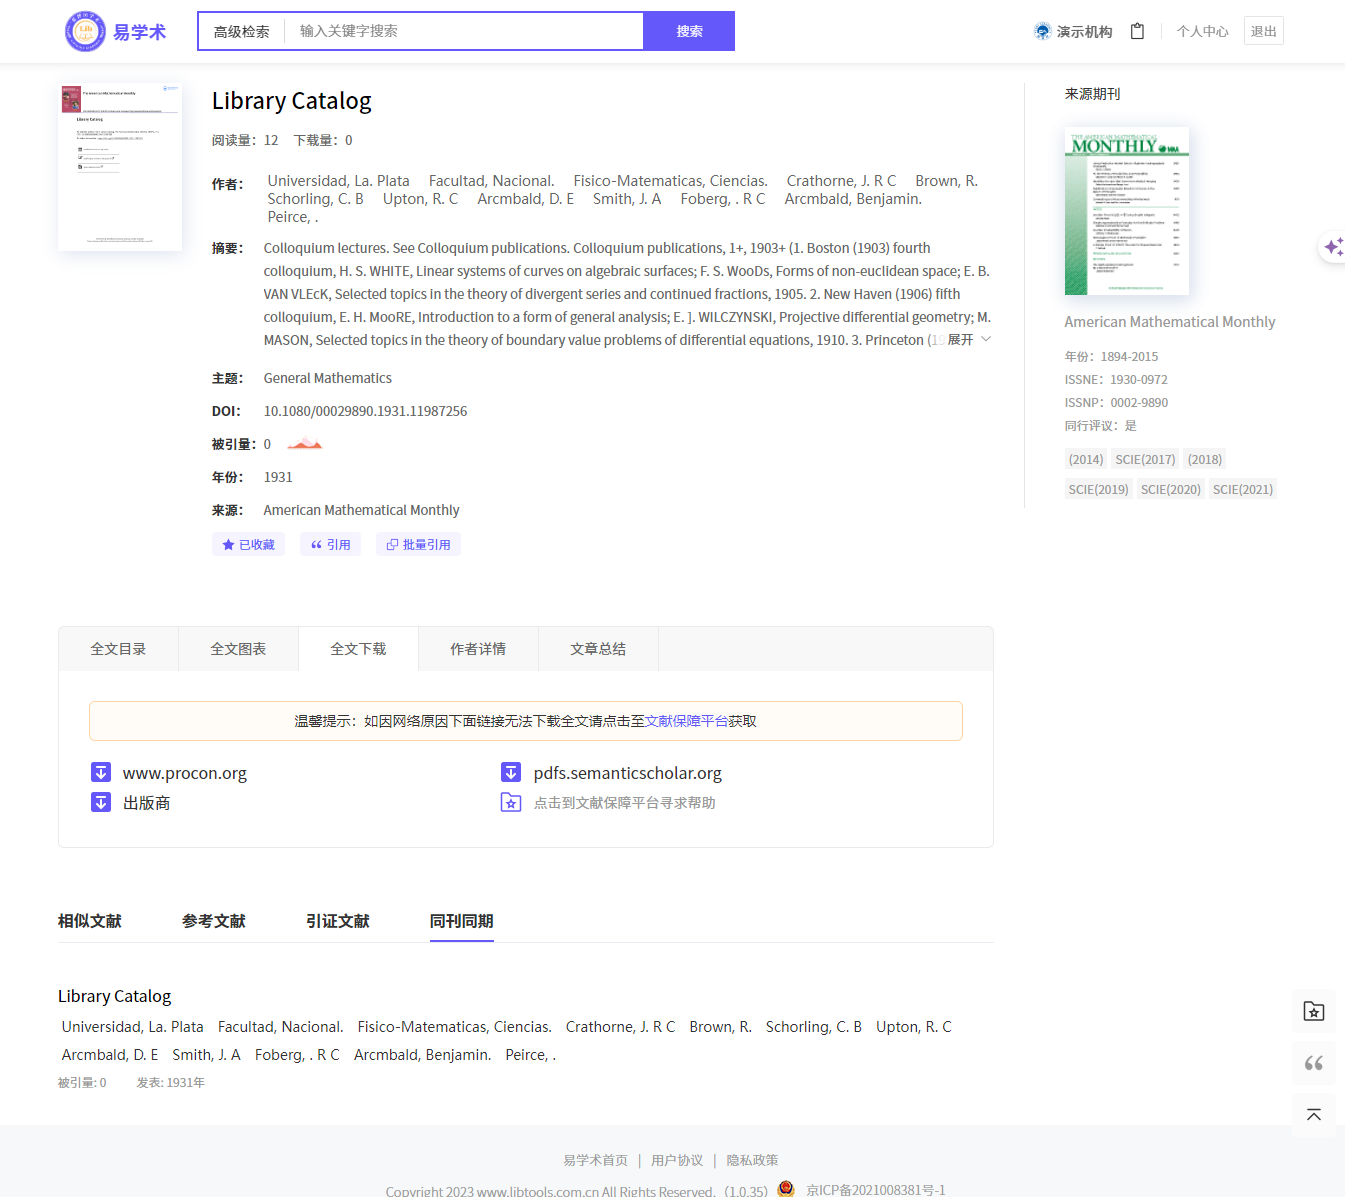Click the 批量引用 batch cite button
The image size is (1345, 1197).
418,545
